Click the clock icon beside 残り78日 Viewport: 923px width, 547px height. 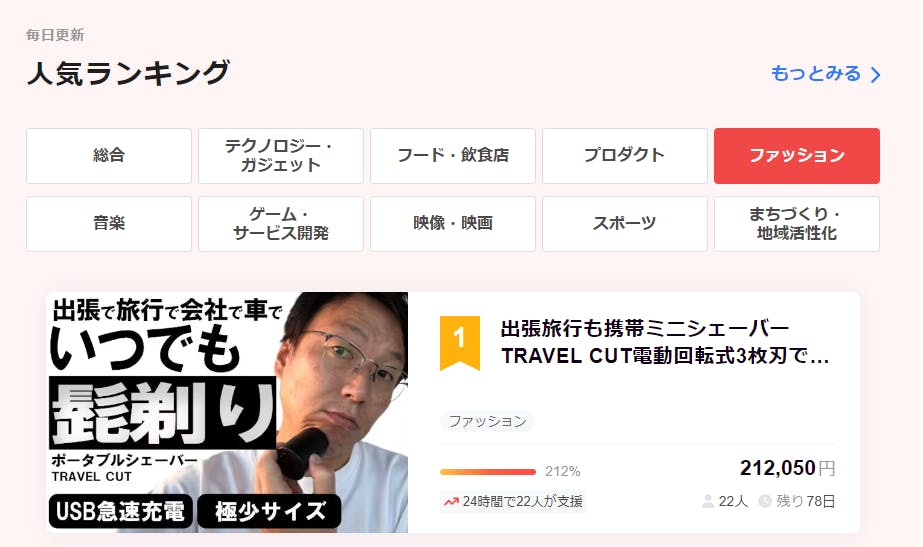click(765, 501)
